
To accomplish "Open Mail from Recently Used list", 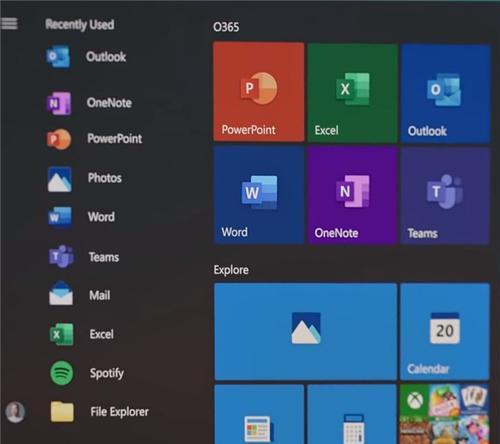I will pos(100,295).
